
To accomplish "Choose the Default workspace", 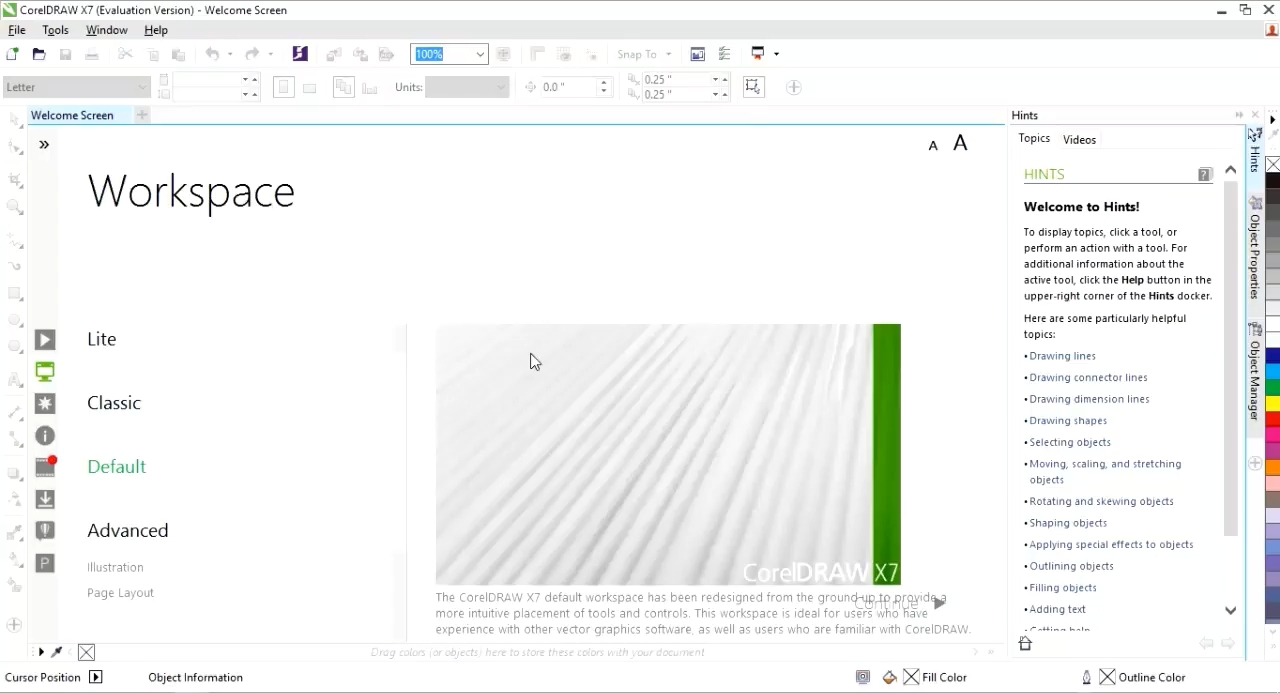I will 117,467.
